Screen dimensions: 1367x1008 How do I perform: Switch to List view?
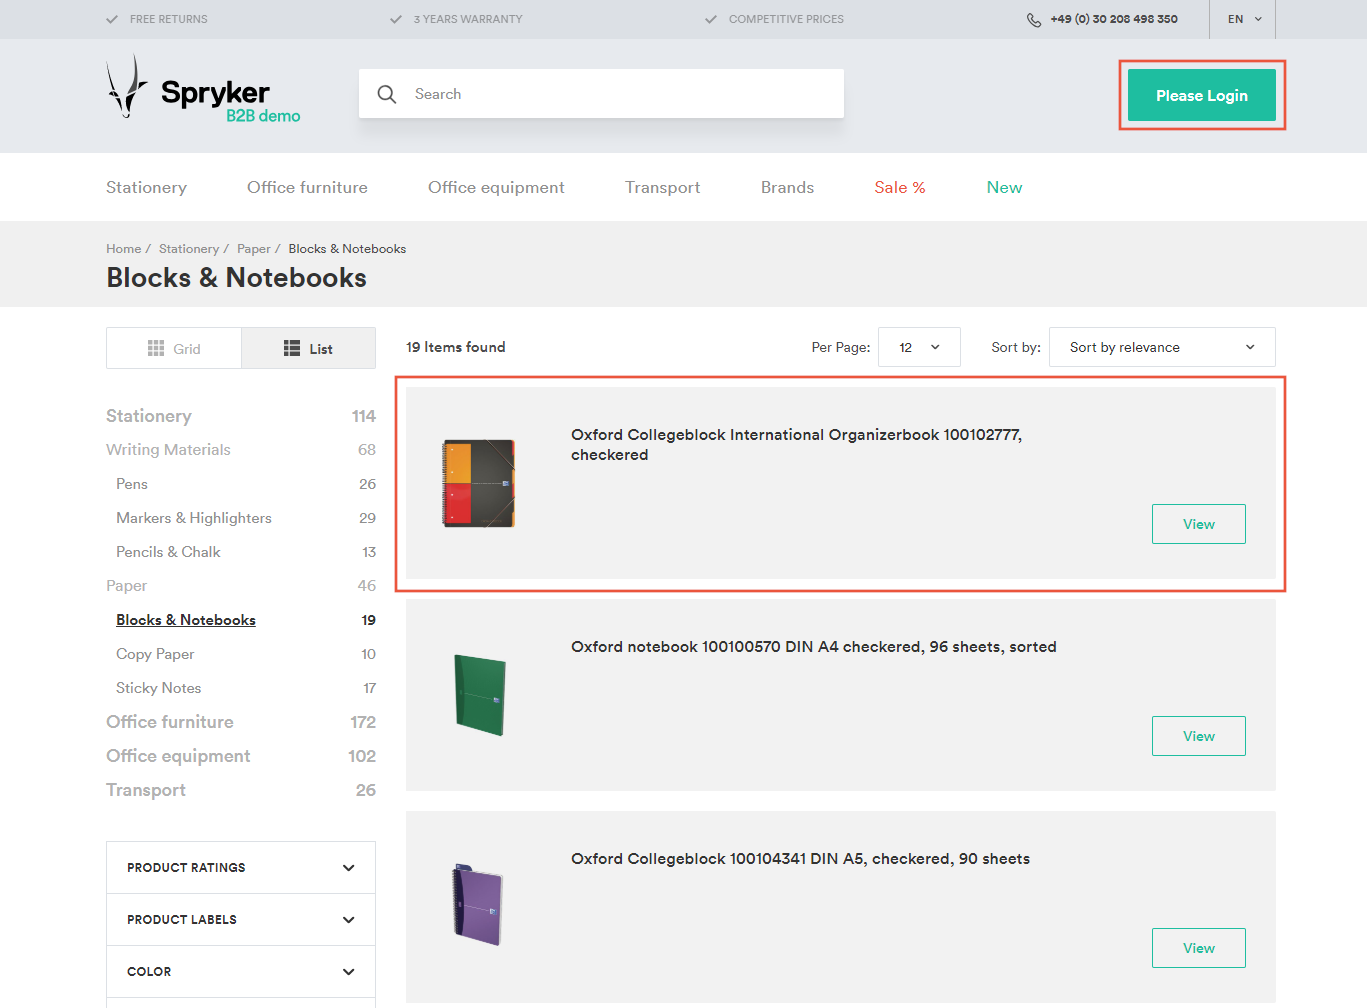pos(308,348)
